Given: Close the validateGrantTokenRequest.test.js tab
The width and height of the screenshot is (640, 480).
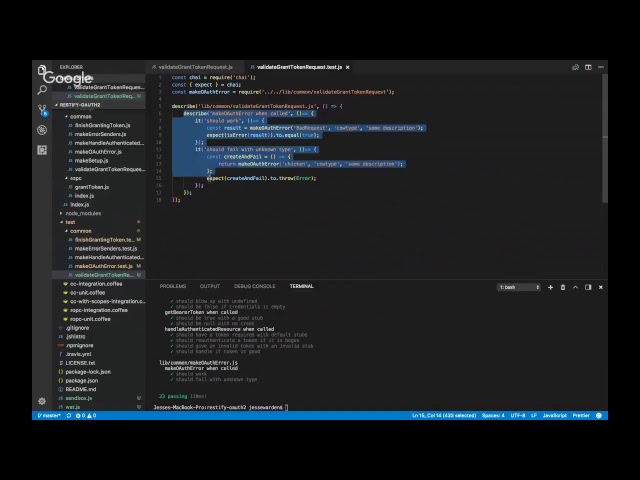Looking at the screenshot, I should (x=348, y=67).
